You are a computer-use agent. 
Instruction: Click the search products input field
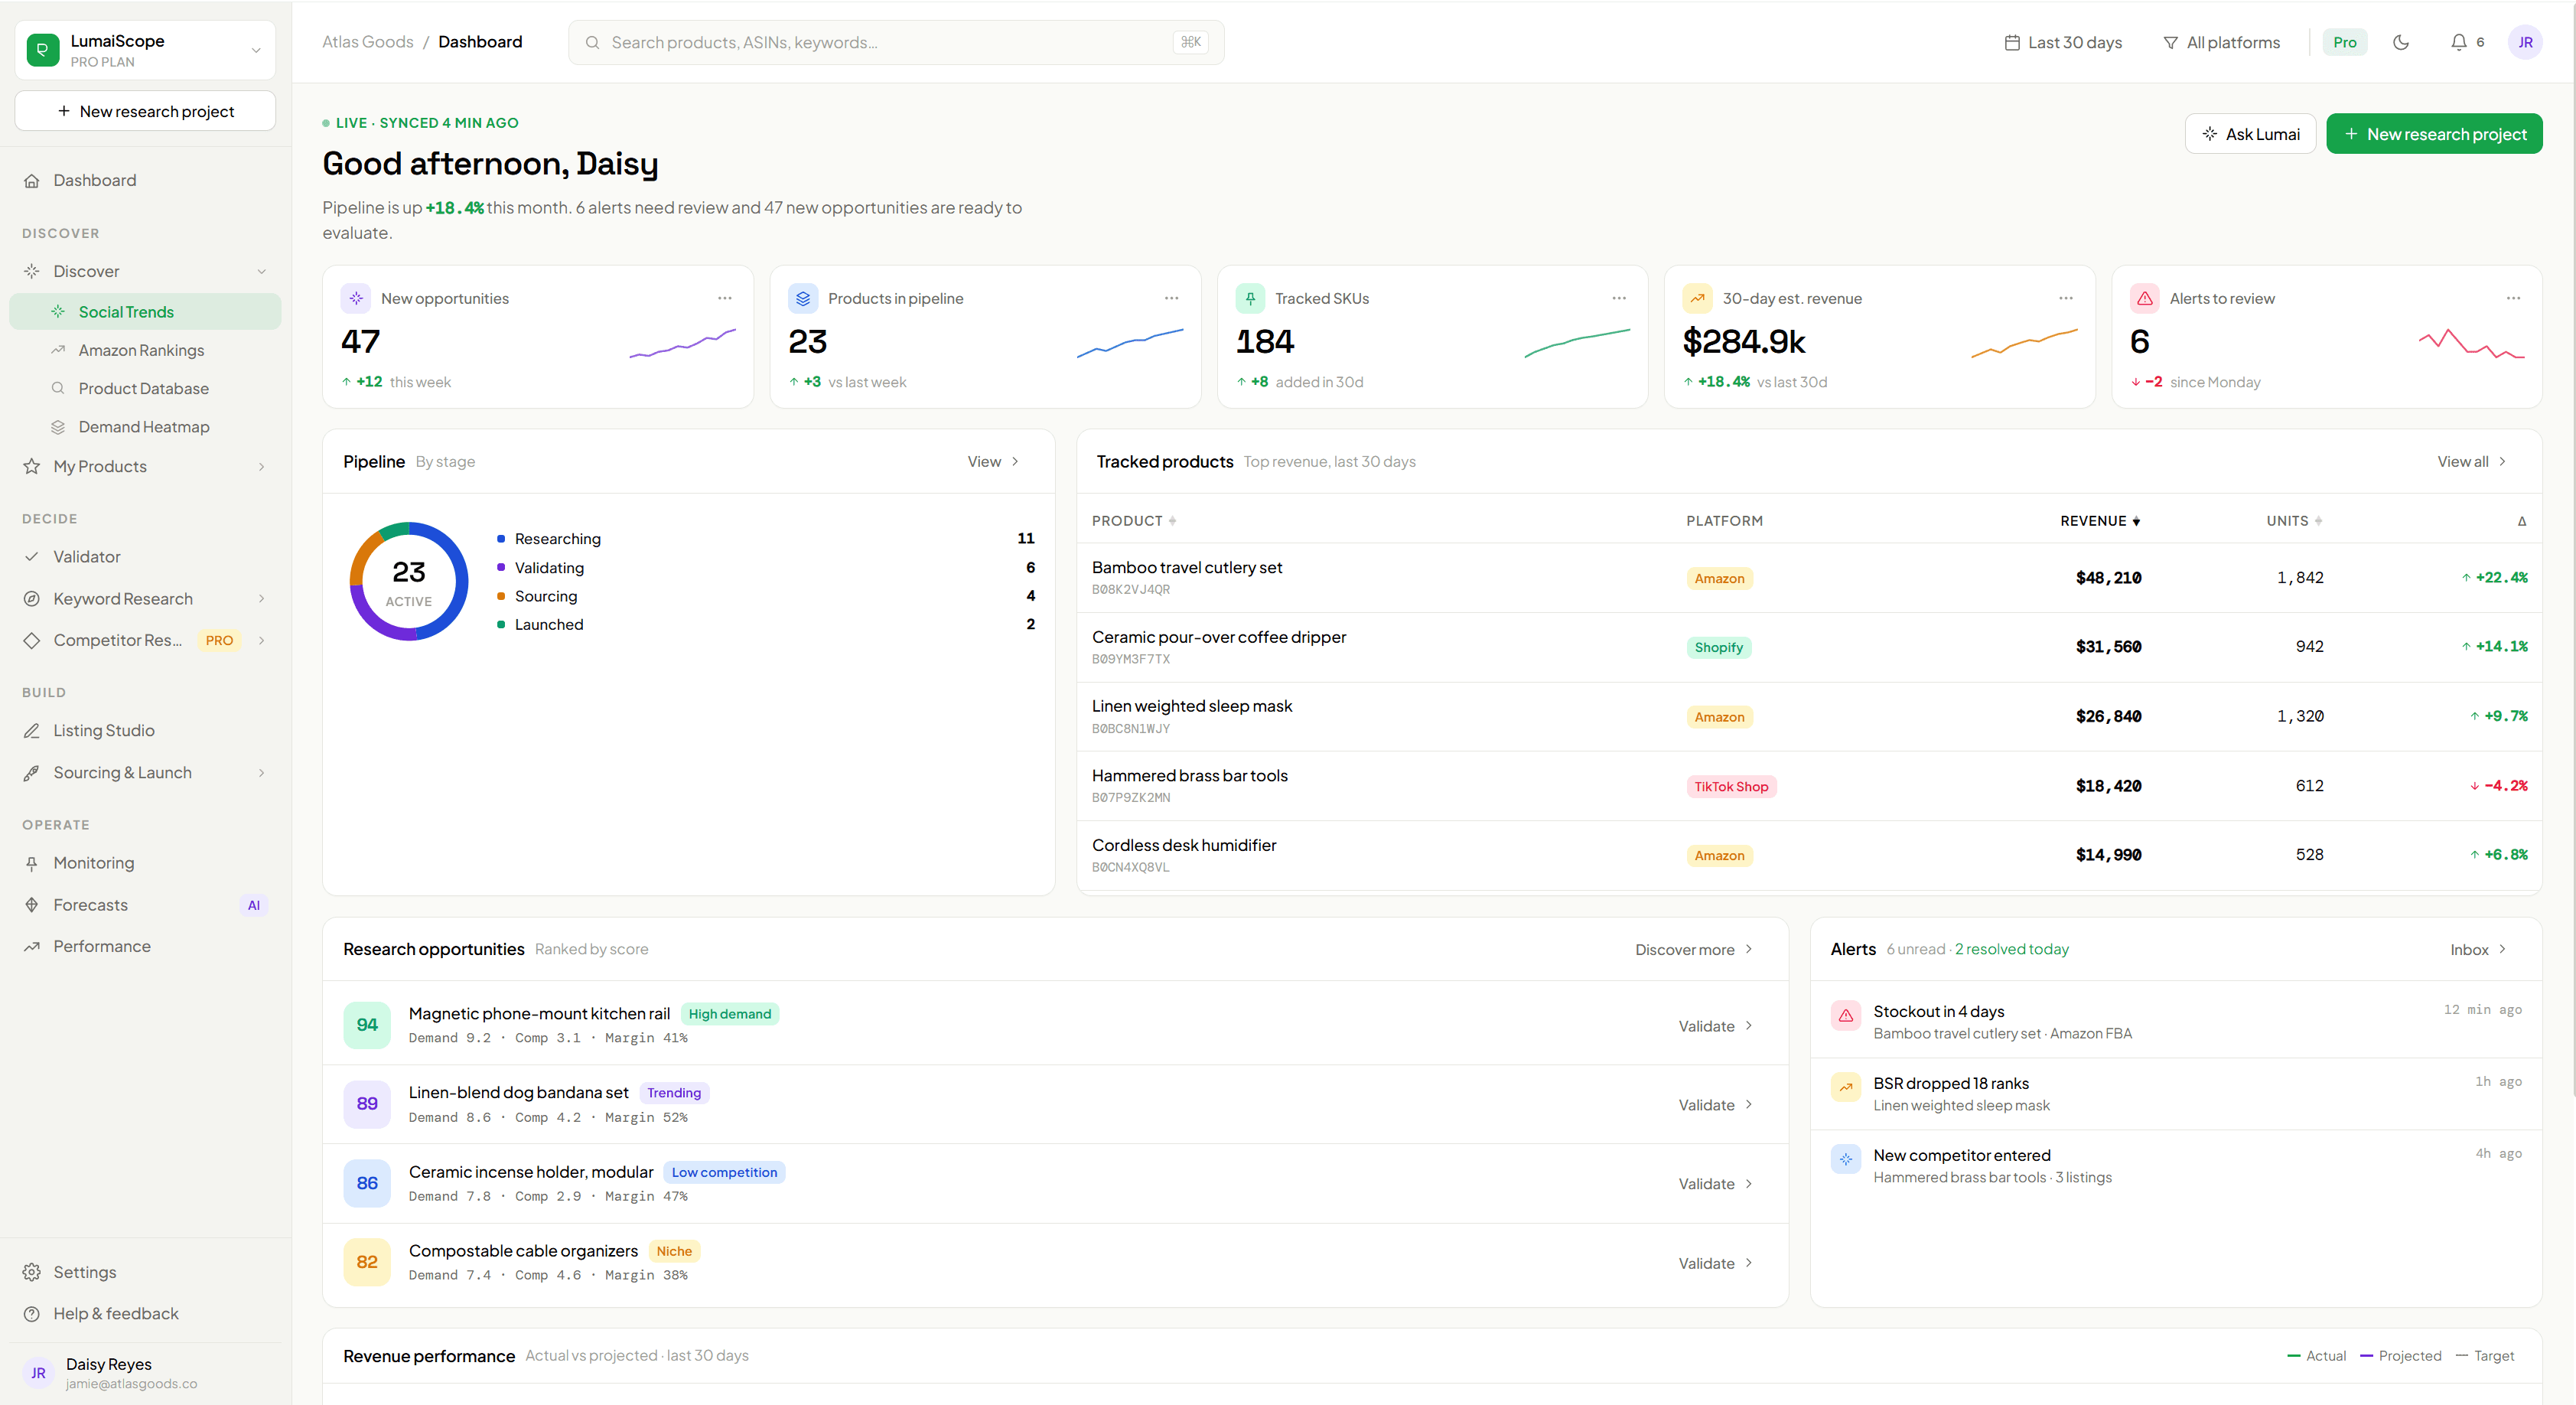pos(896,42)
